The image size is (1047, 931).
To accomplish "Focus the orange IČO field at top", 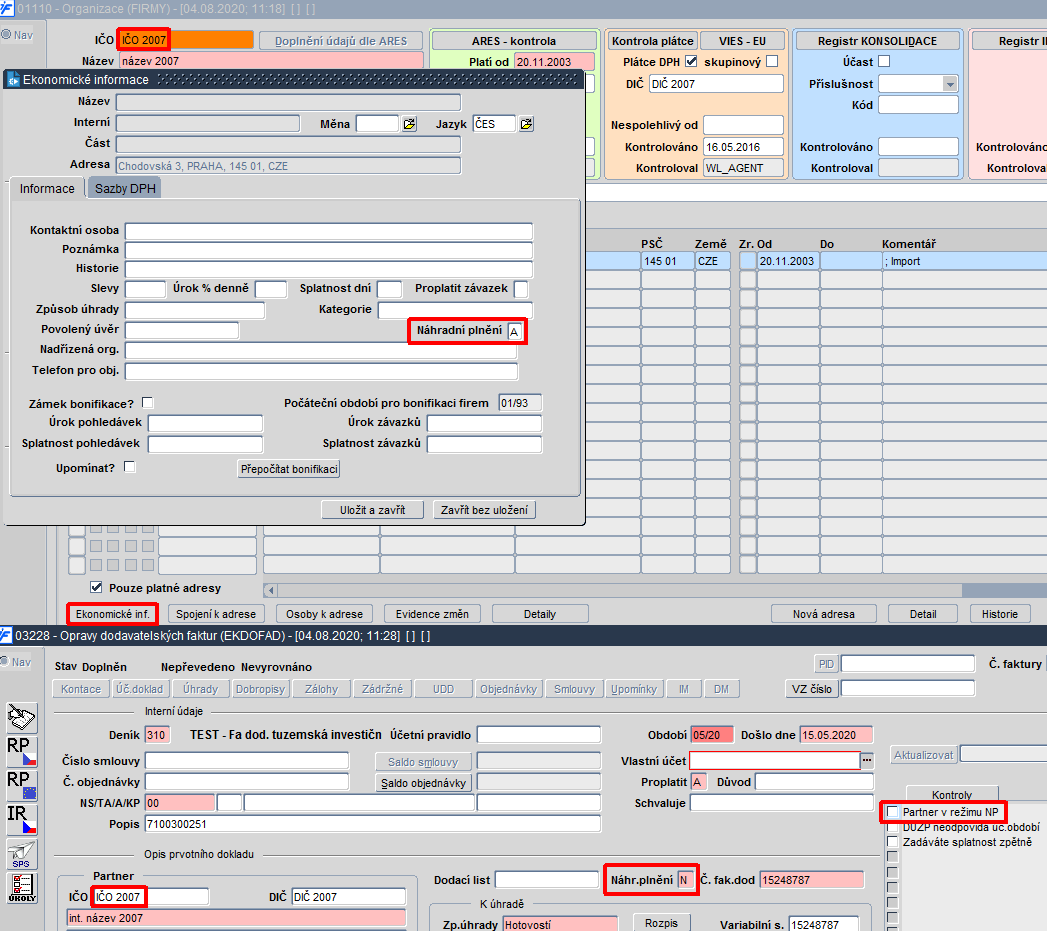I will point(186,40).
